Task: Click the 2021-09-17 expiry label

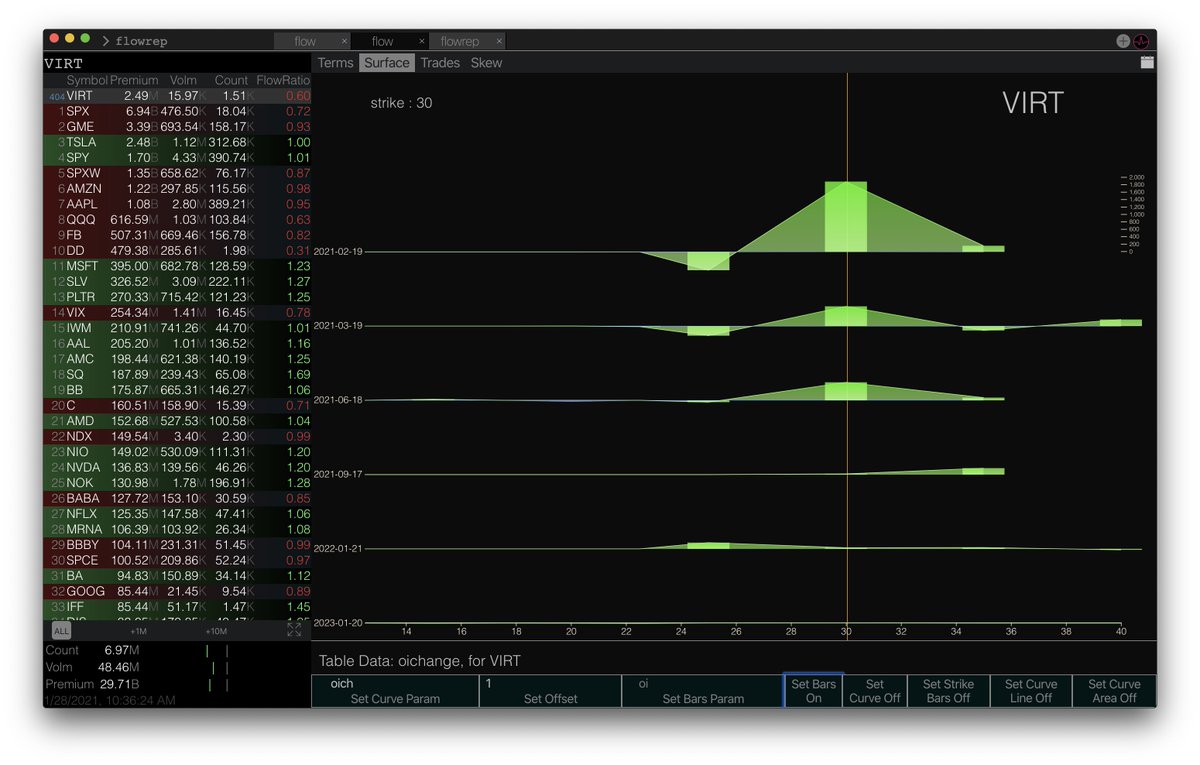Action: 338,474
